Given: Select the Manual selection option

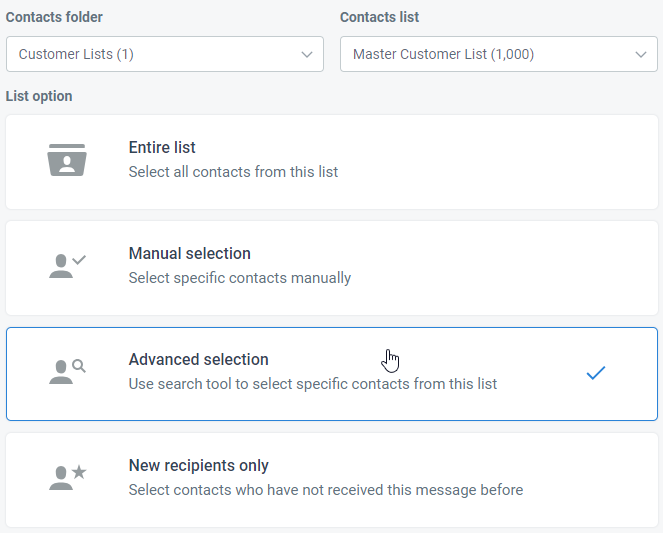Looking at the screenshot, I should (x=332, y=268).
